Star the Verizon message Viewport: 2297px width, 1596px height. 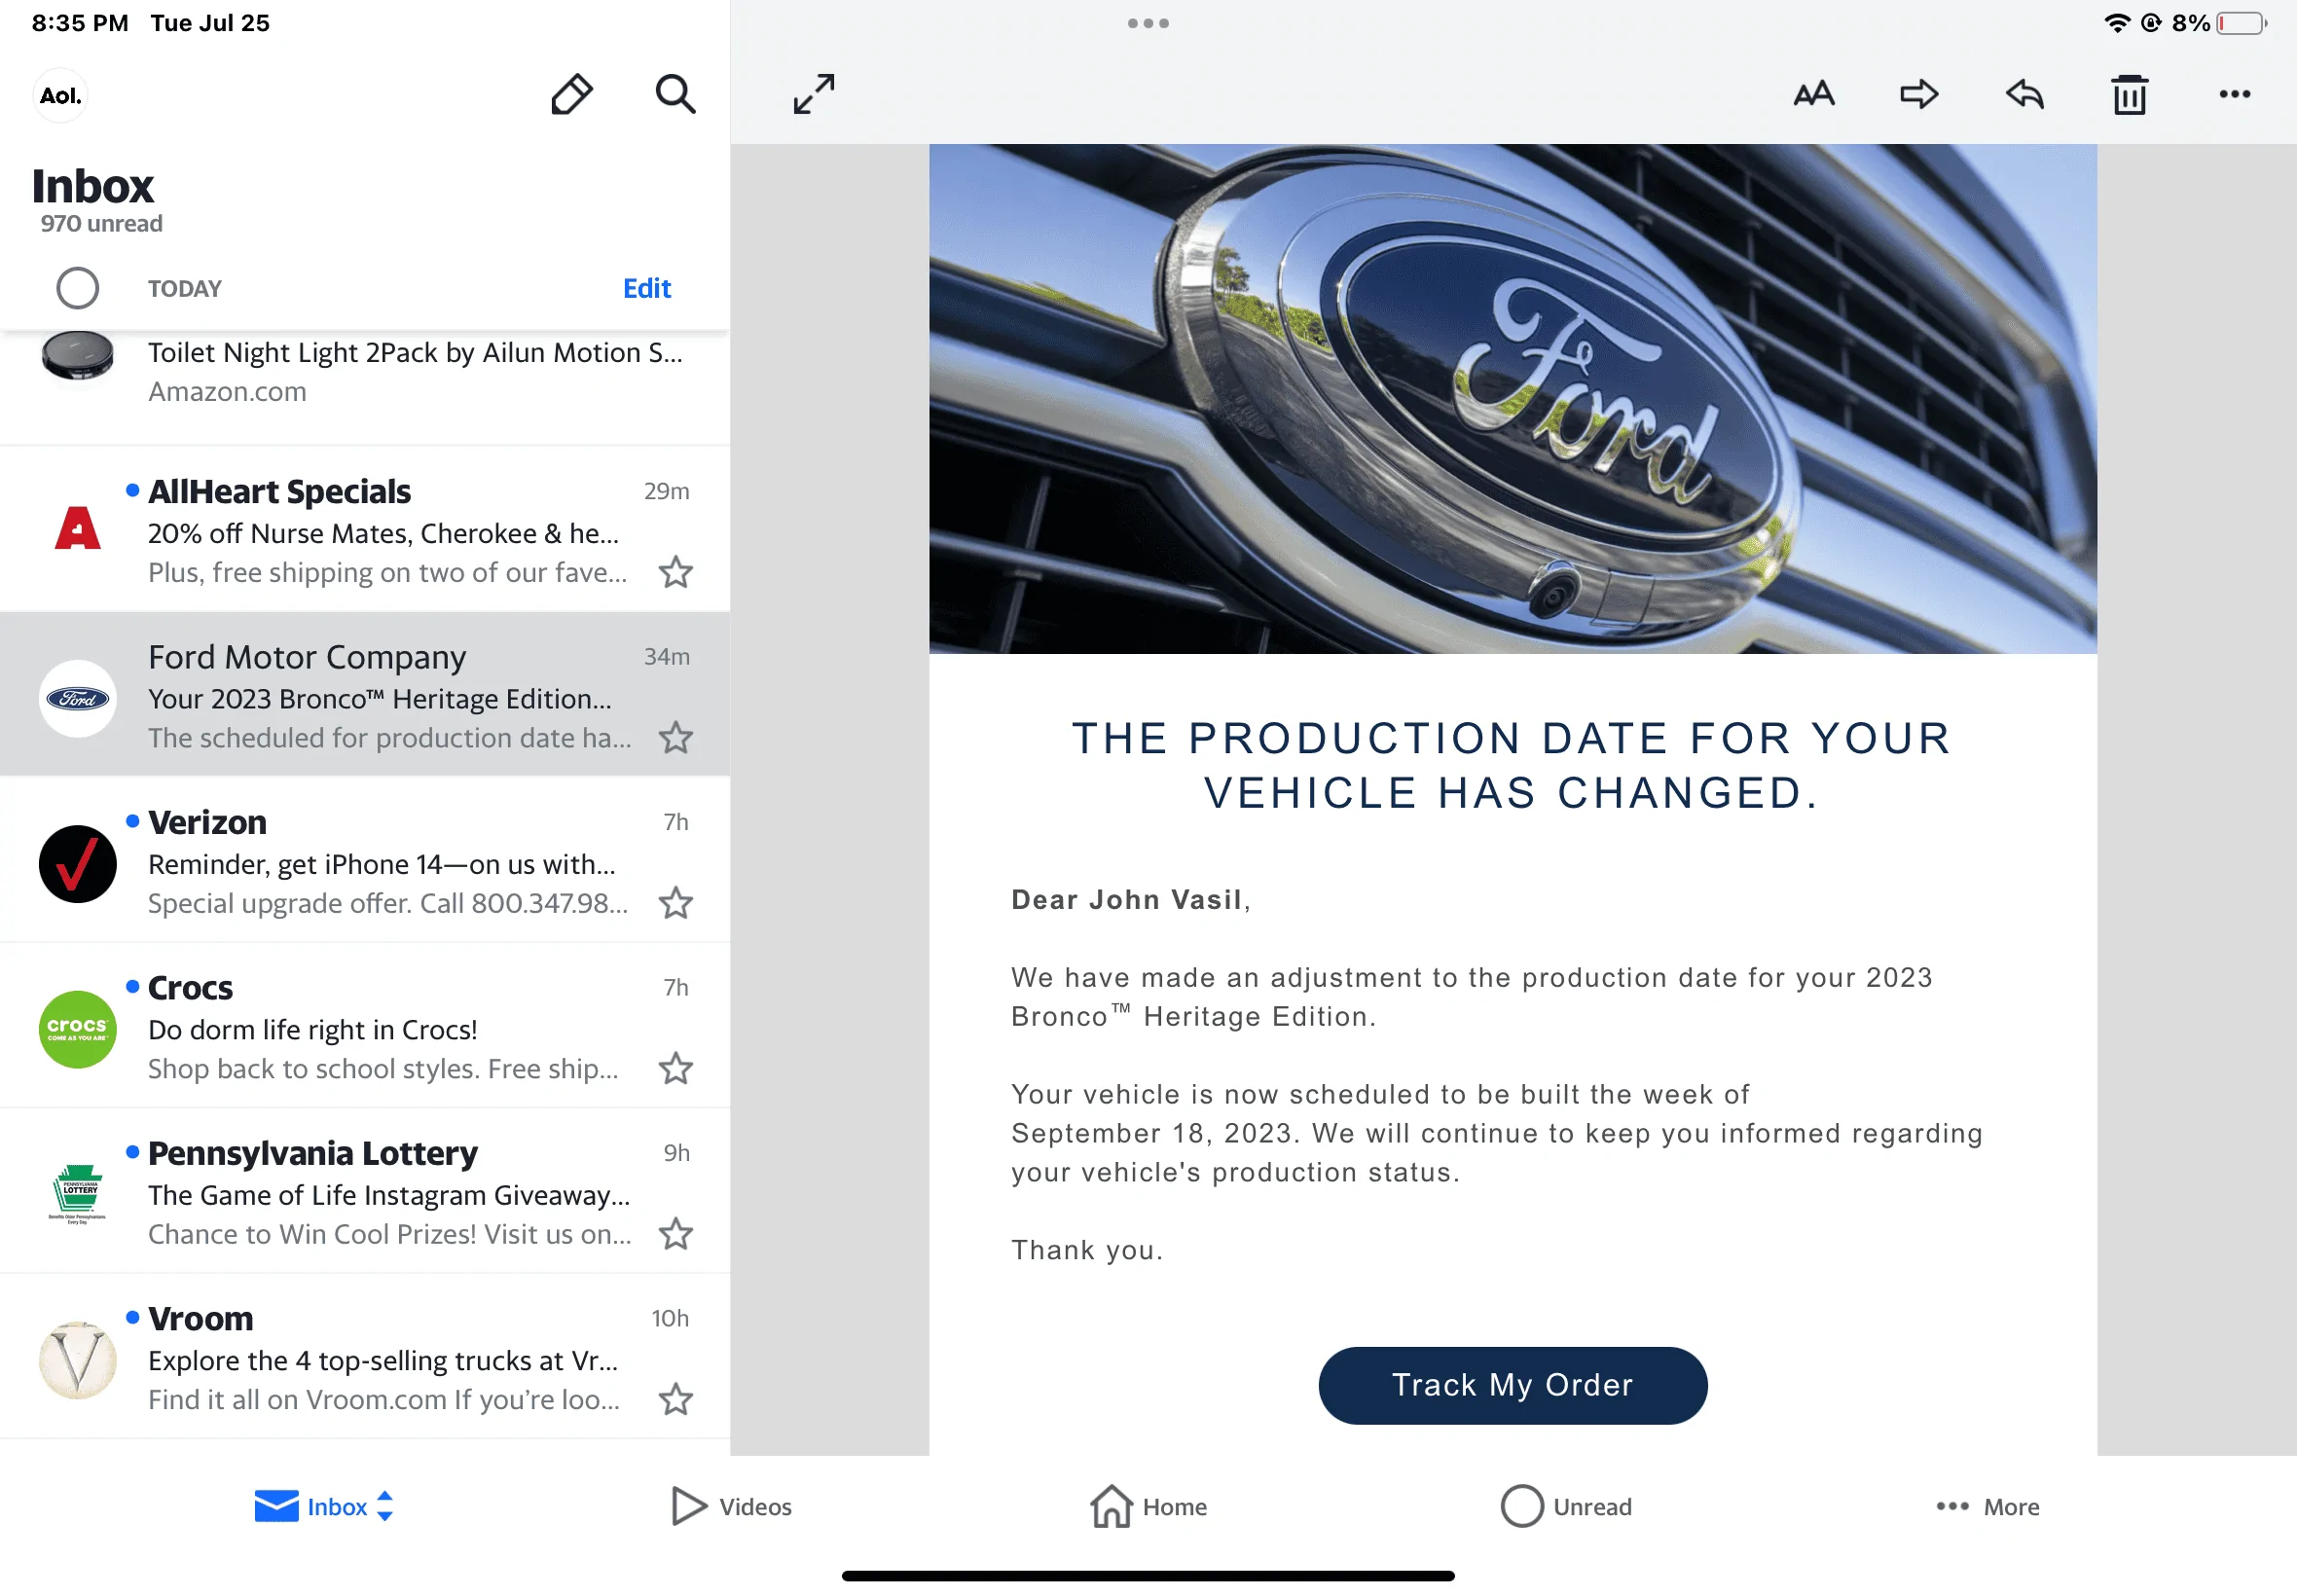[x=676, y=903]
